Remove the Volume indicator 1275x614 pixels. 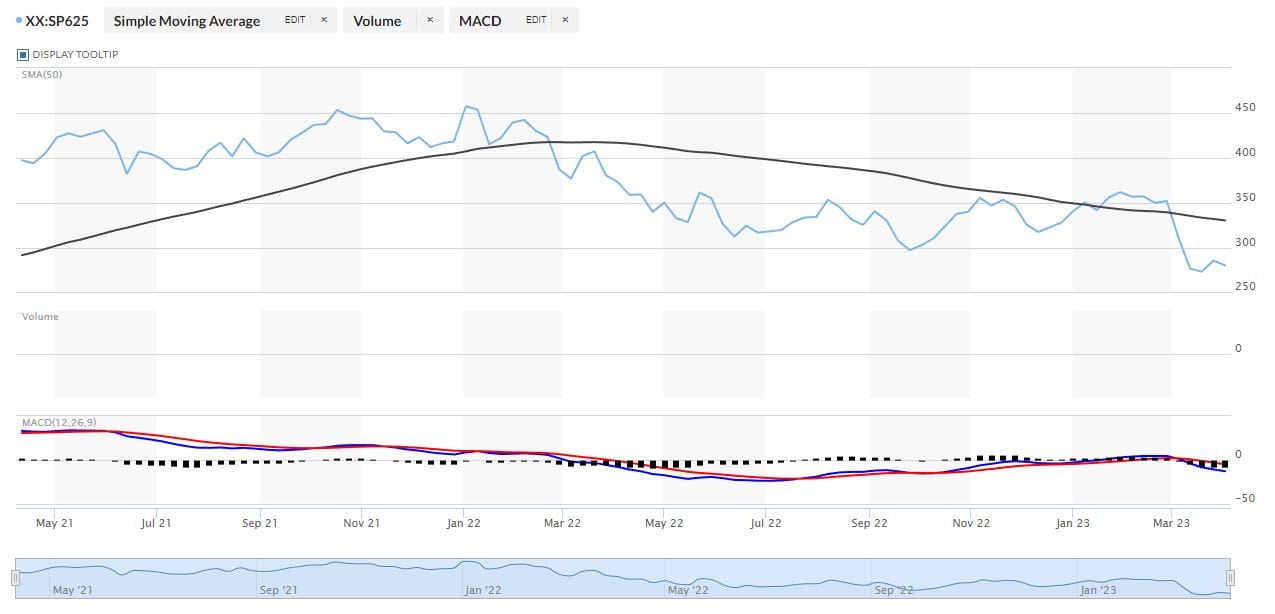tap(429, 19)
